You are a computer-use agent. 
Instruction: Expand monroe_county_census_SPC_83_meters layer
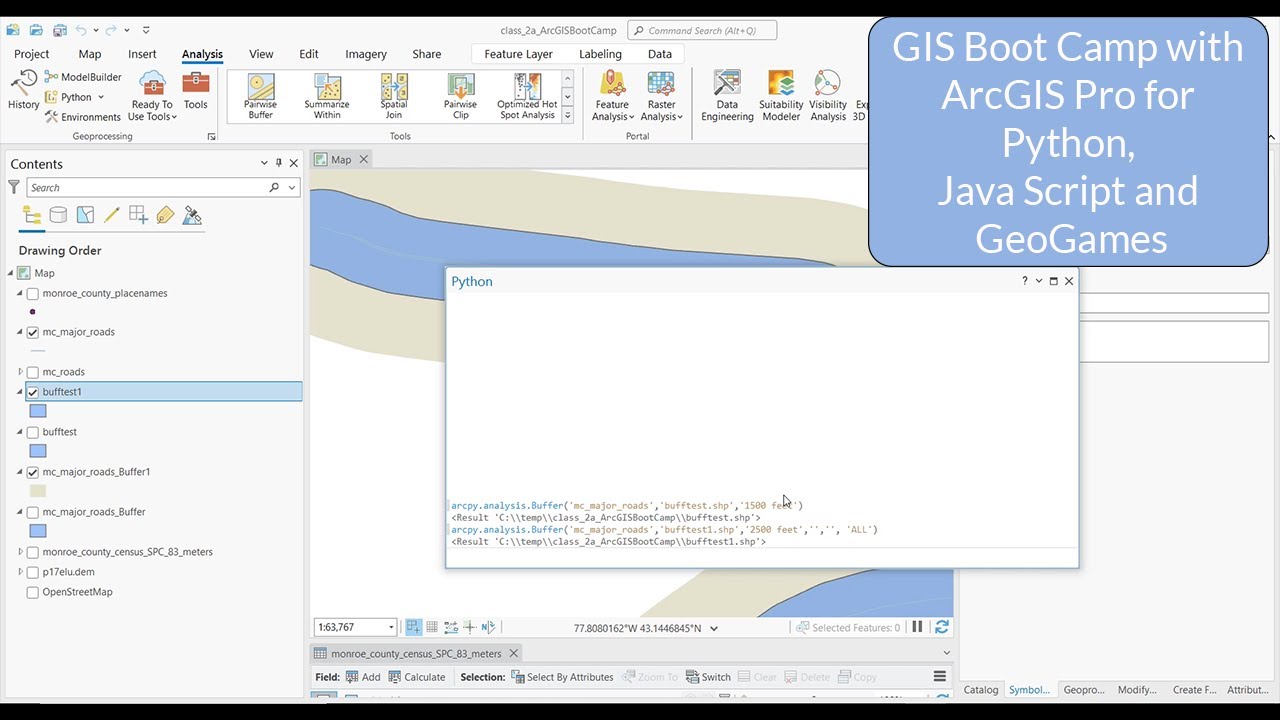[x=20, y=552]
